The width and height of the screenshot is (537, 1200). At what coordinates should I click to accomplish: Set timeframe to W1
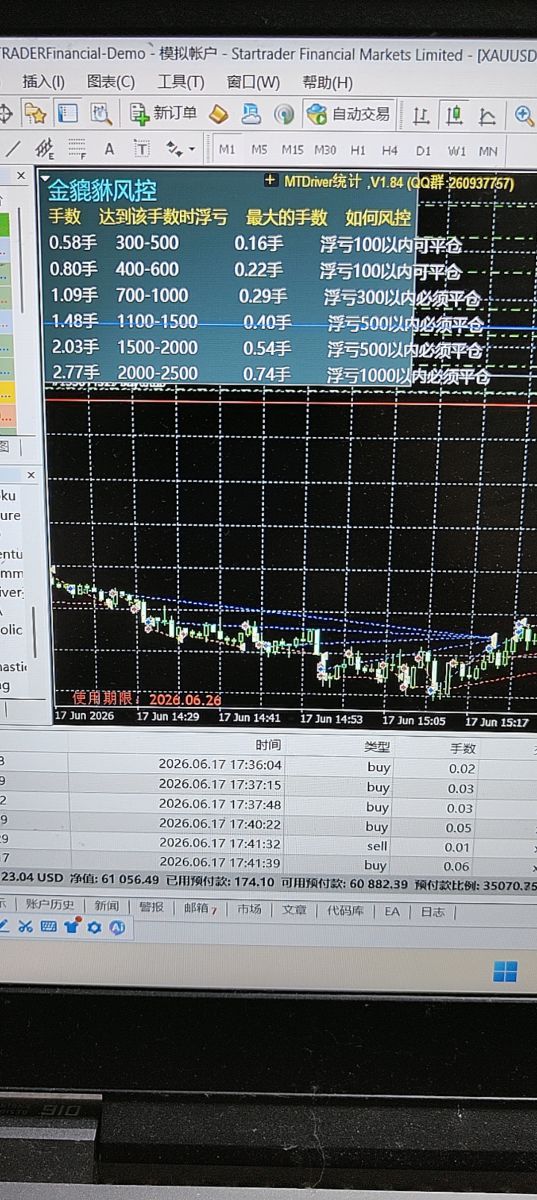[x=456, y=151]
